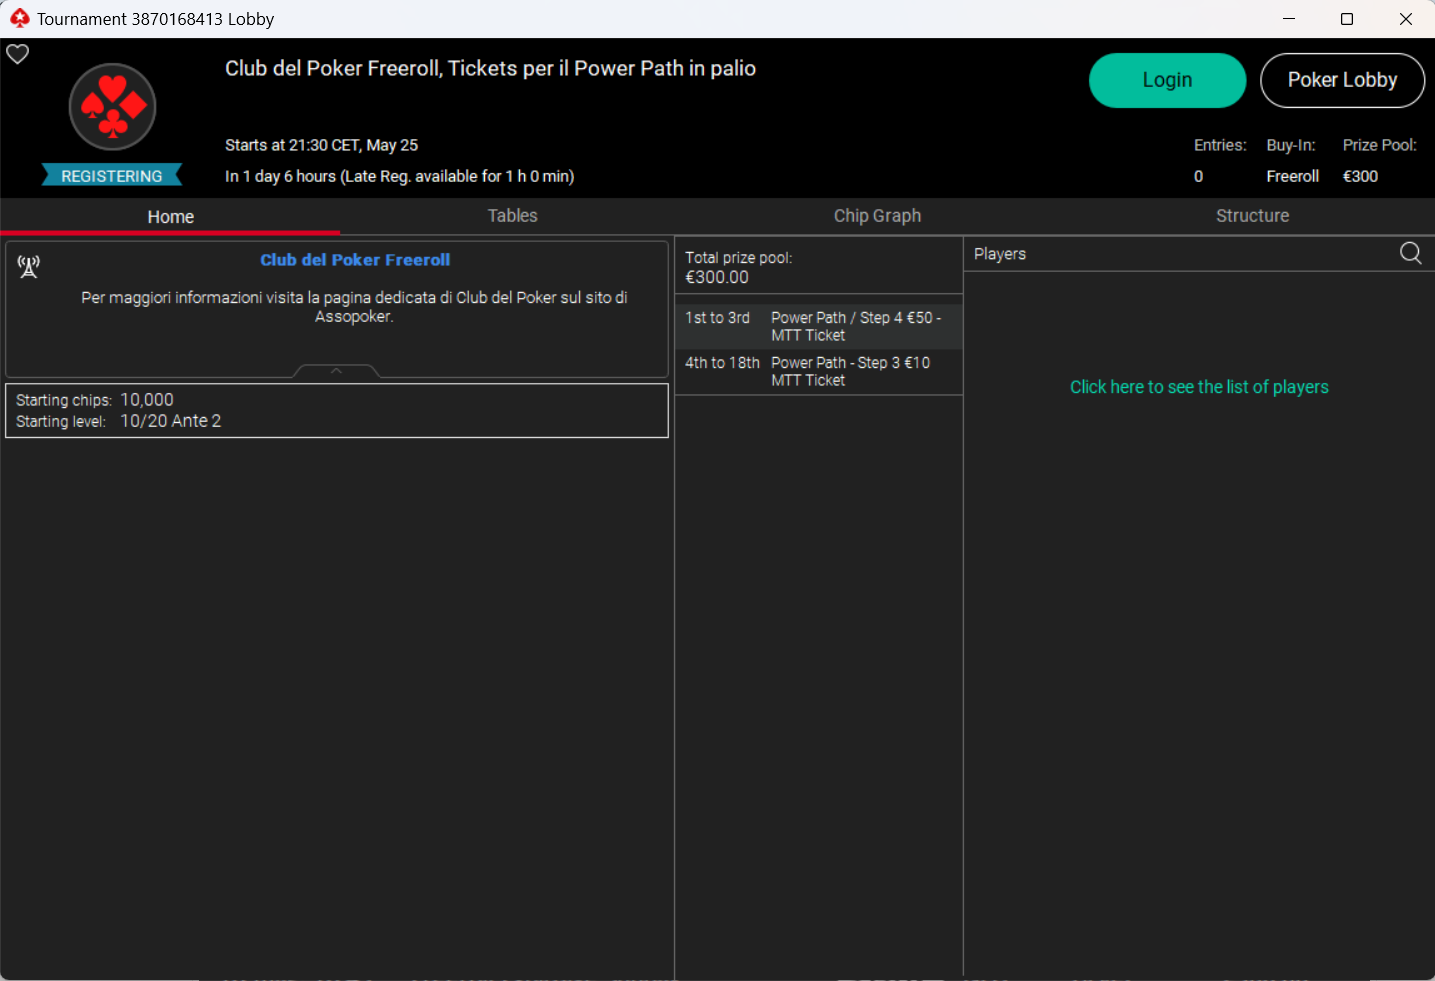1435x981 pixels.
Task: Click the Prize Pool value €300
Action: 1360,176
